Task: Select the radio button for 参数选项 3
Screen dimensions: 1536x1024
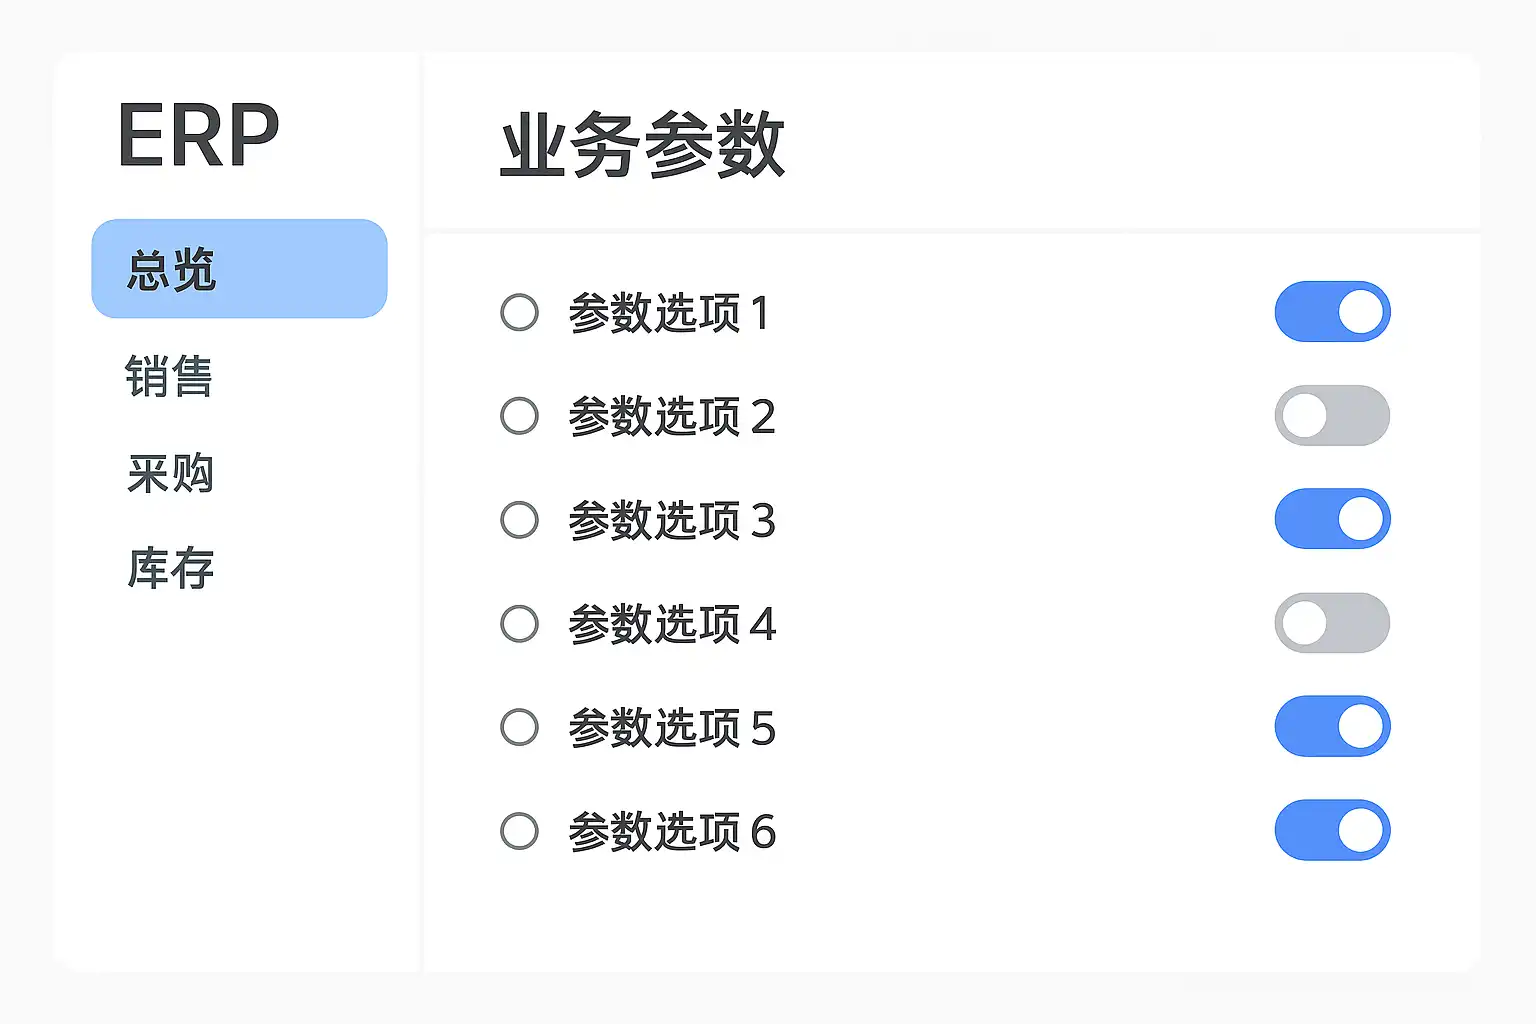Action: pyautogui.click(x=519, y=520)
